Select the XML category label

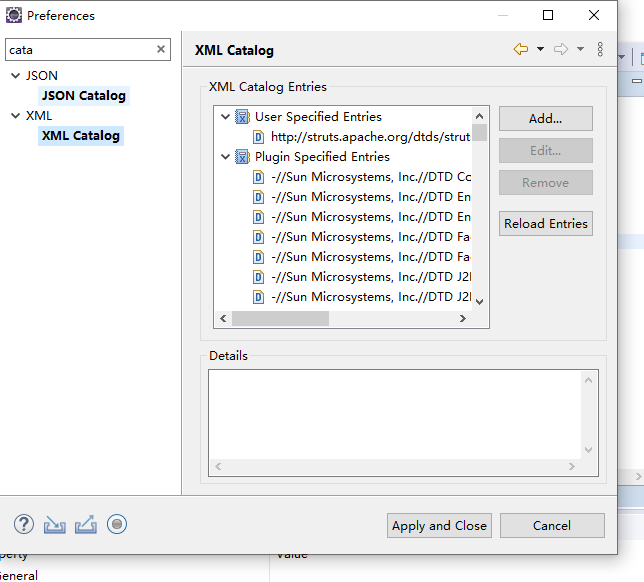(39, 116)
